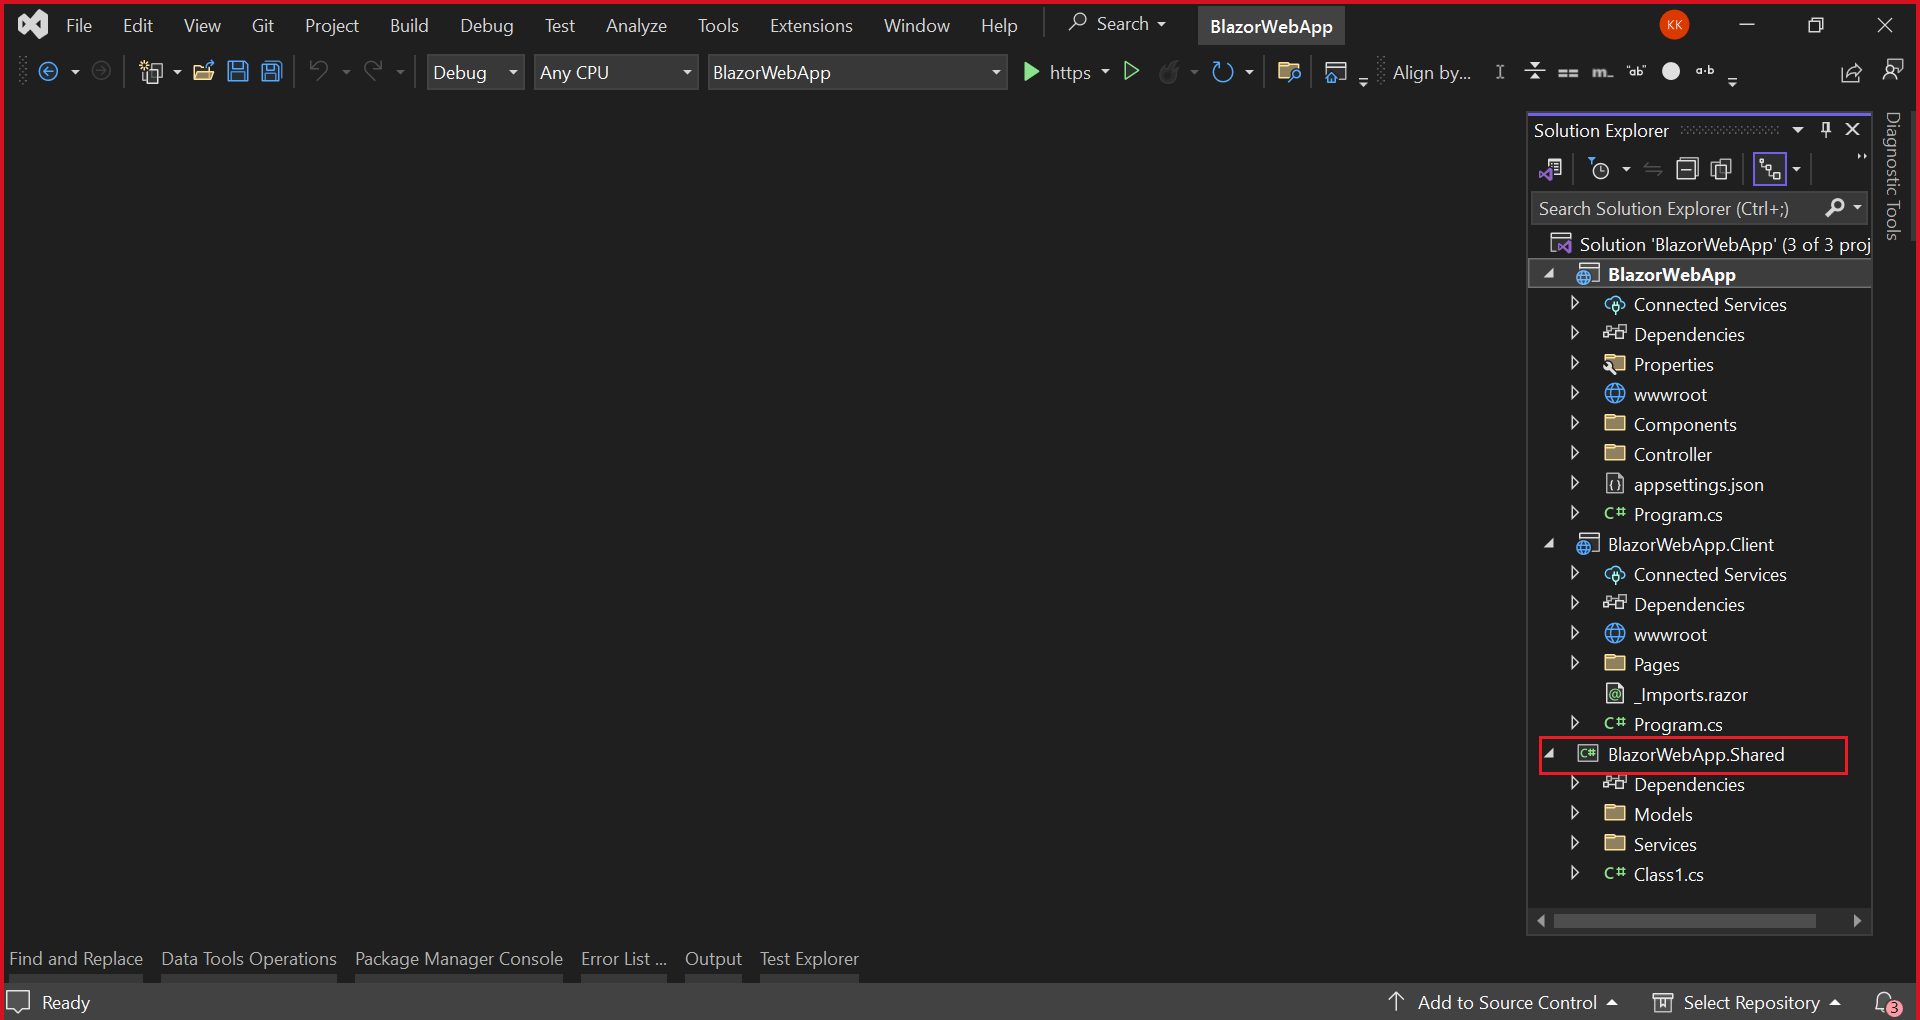This screenshot has width=1920, height=1020.
Task: Click the Solution Explorer horizontal scrollbar
Action: click(x=1685, y=921)
